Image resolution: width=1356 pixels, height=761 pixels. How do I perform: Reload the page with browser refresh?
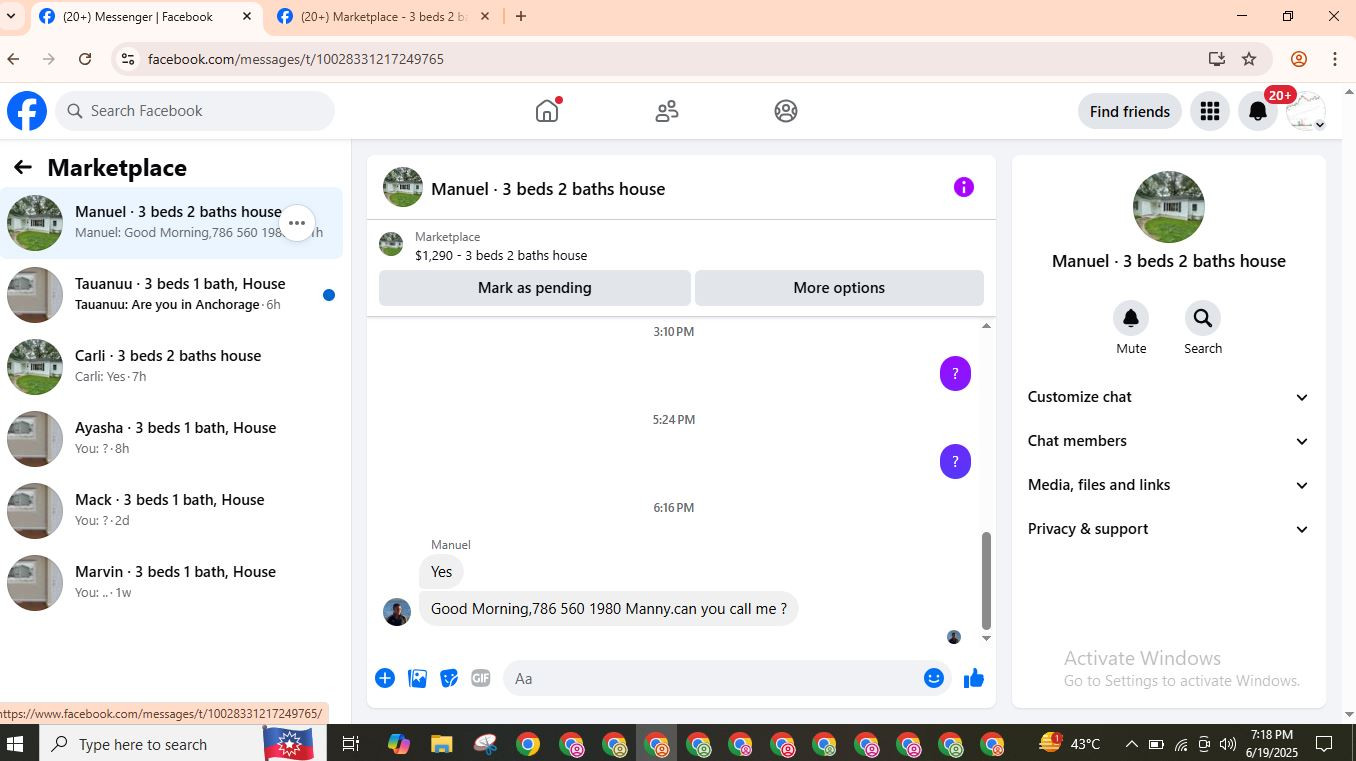(85, 59)
